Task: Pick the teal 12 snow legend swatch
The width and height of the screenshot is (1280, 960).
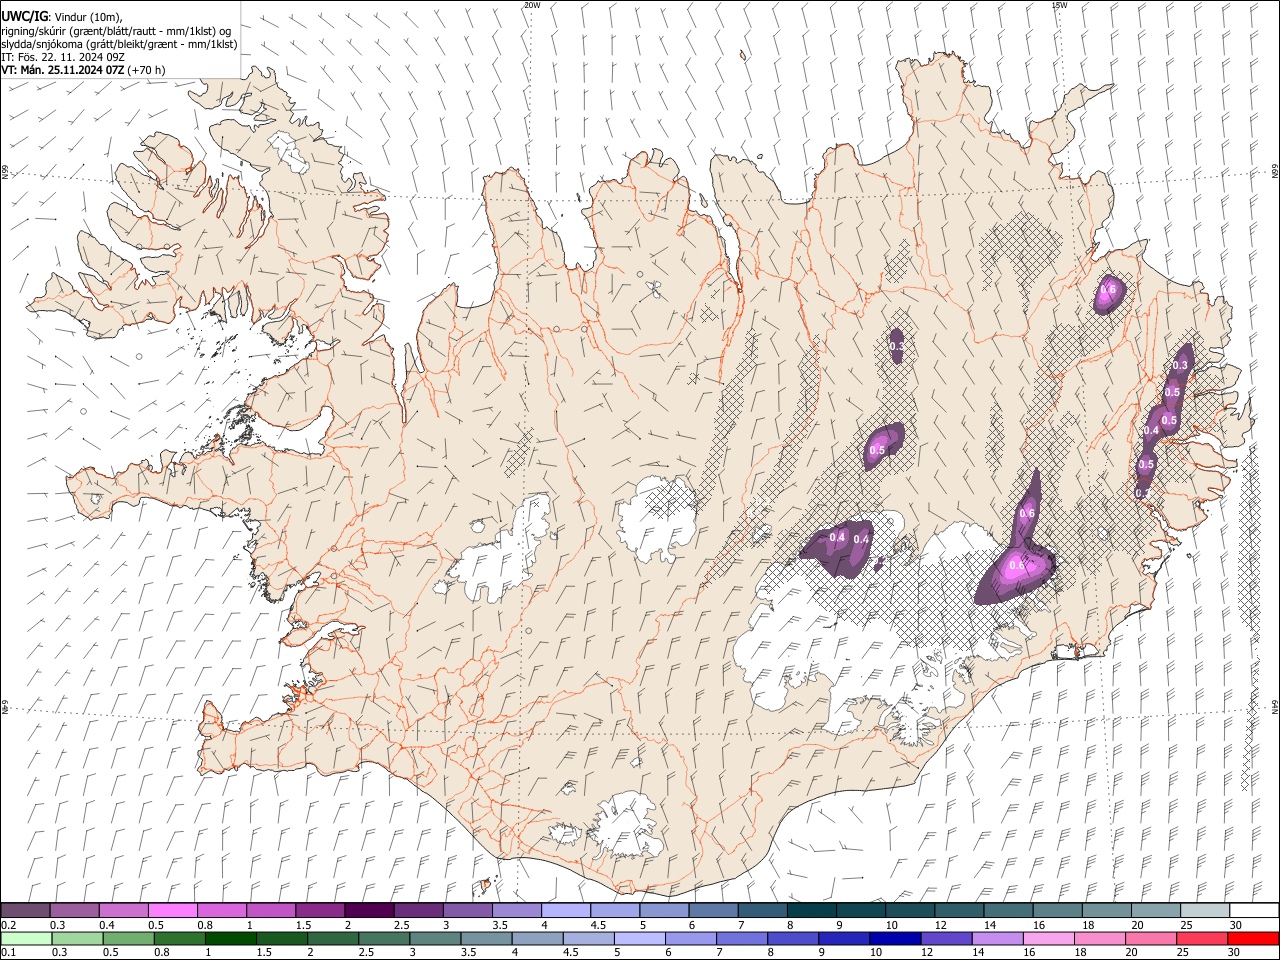Action: coord(959,911)
